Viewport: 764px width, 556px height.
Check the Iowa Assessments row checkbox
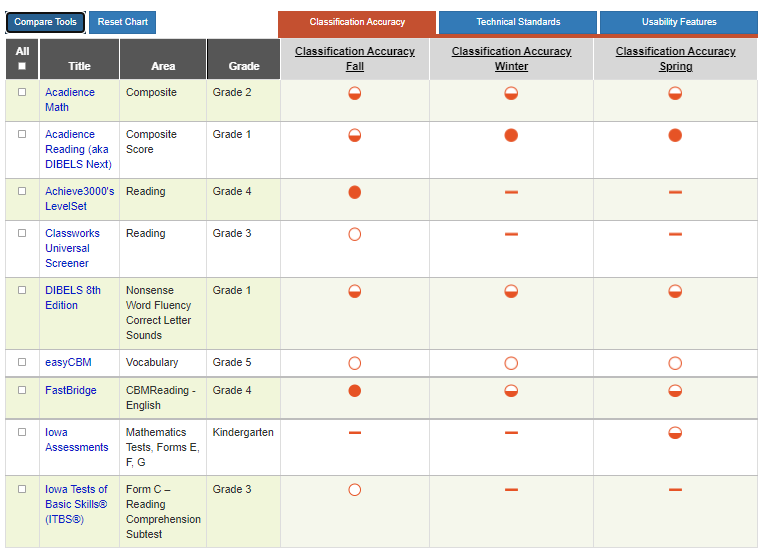(22, 432)
